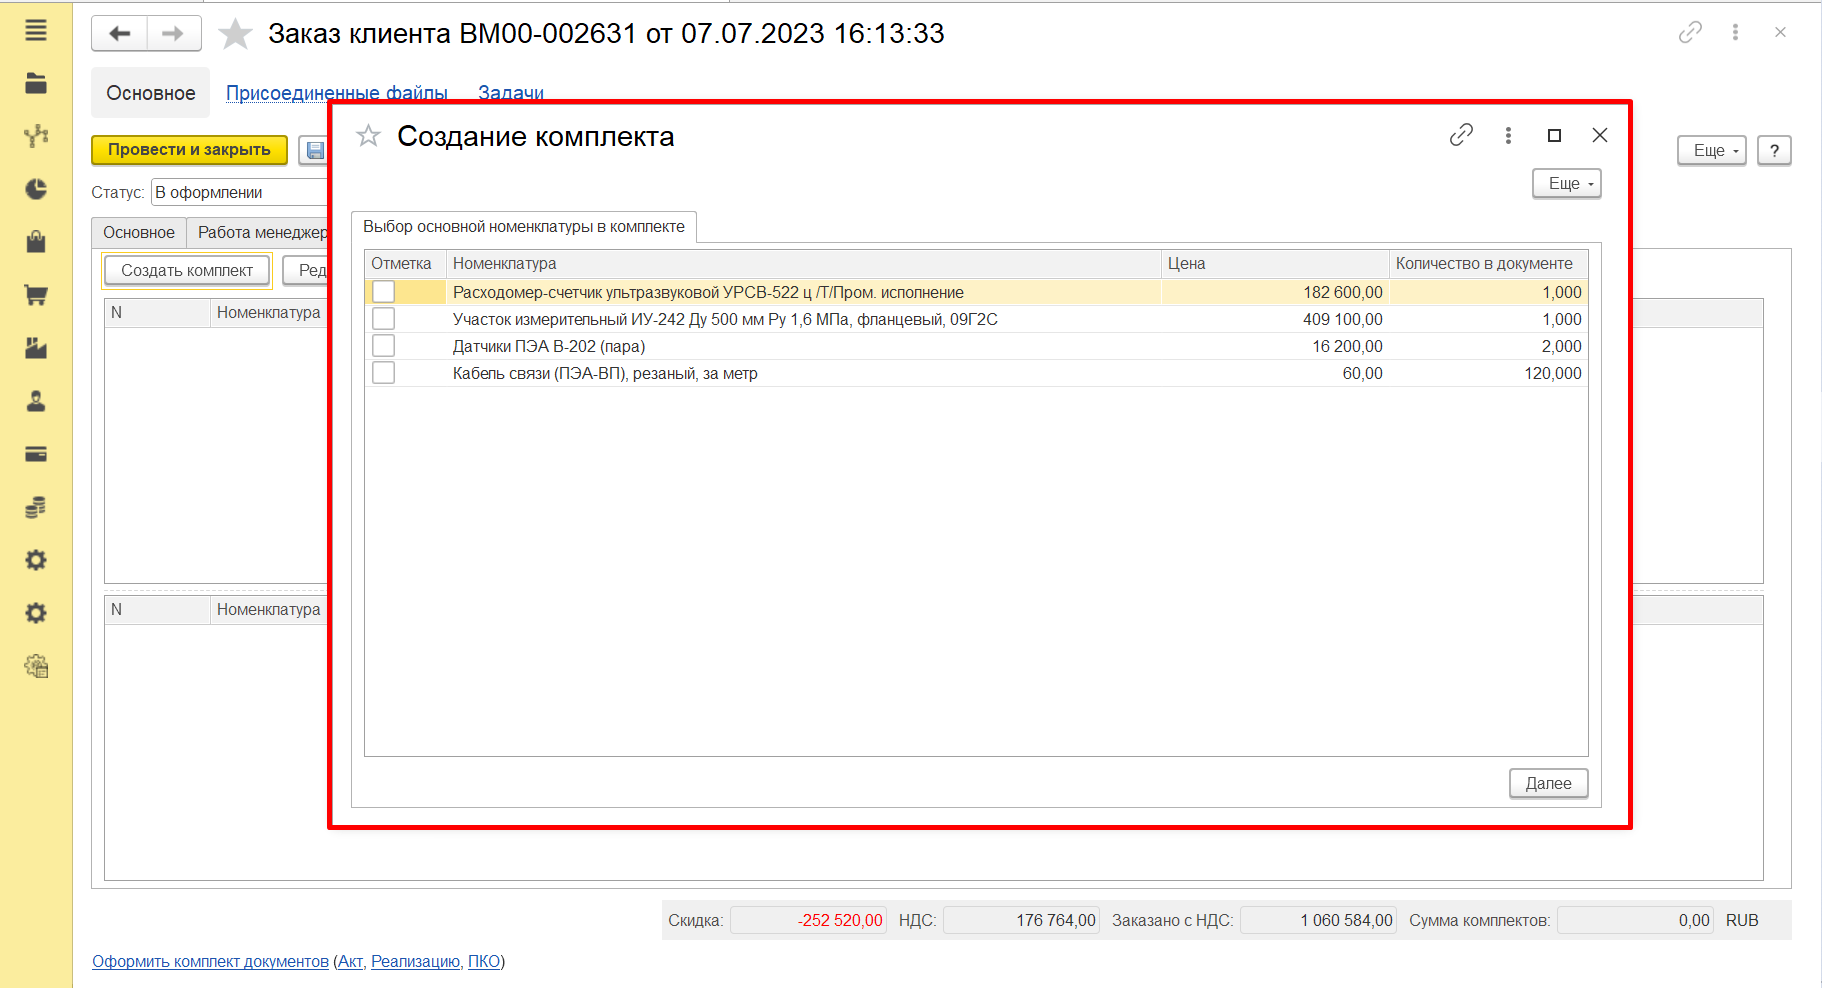1822x988 pixels.
Task: Open the Присоединенные файлы tab
Action: tap(337, 93)
